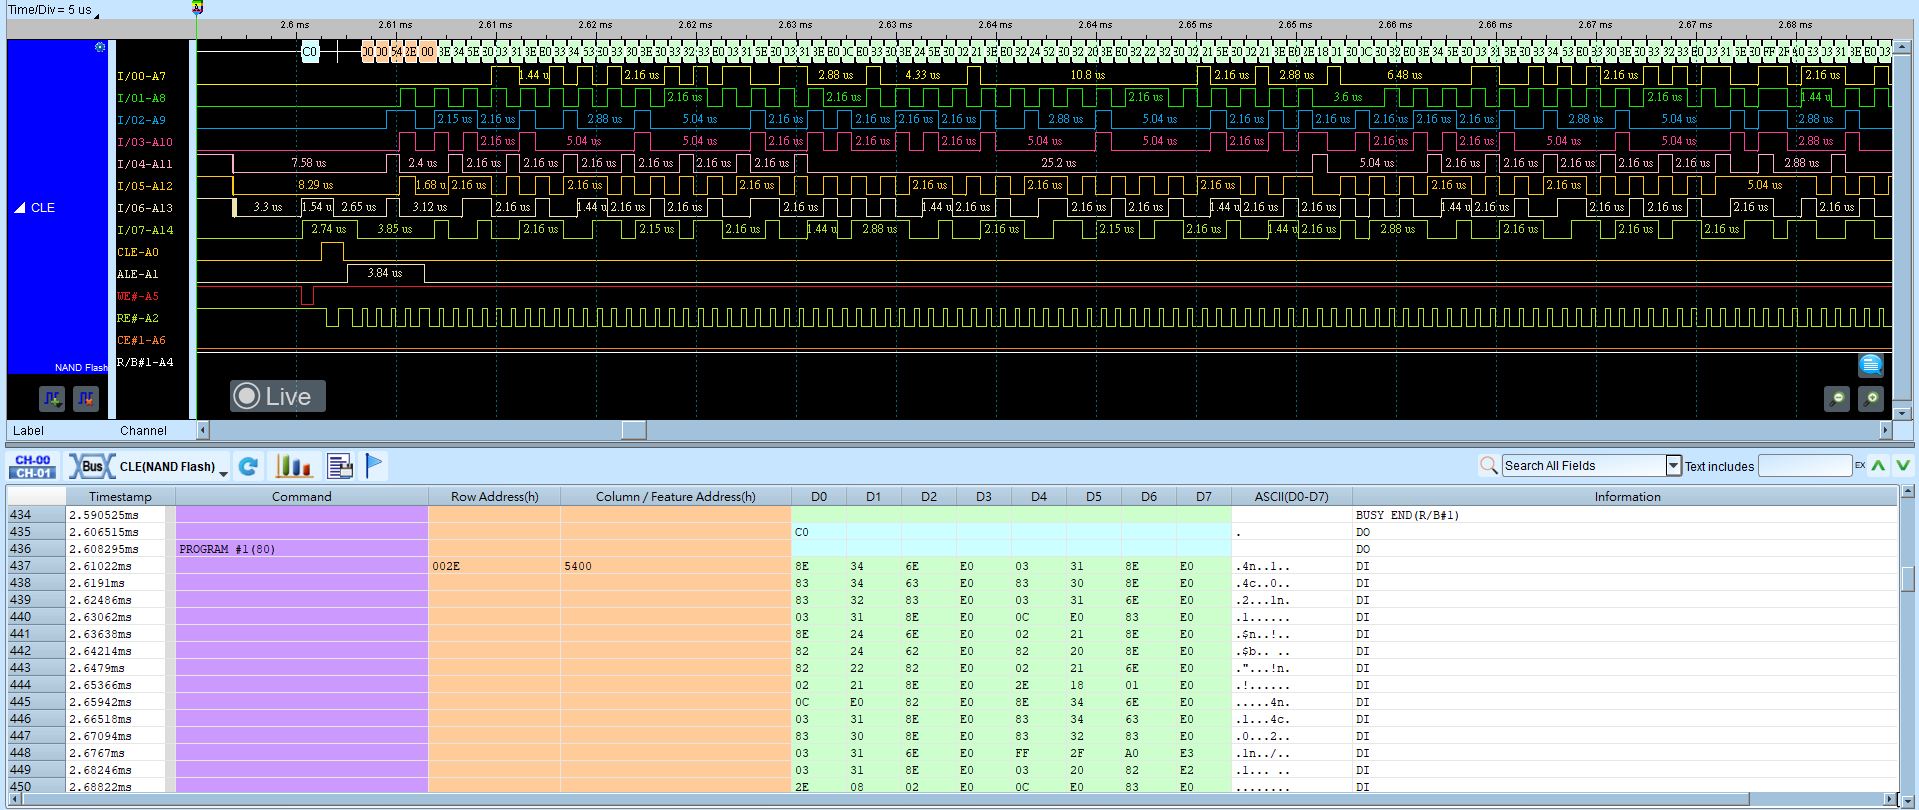
Task: Click the data table vertical scrollbar thumb
Action: pos(1908,579)
